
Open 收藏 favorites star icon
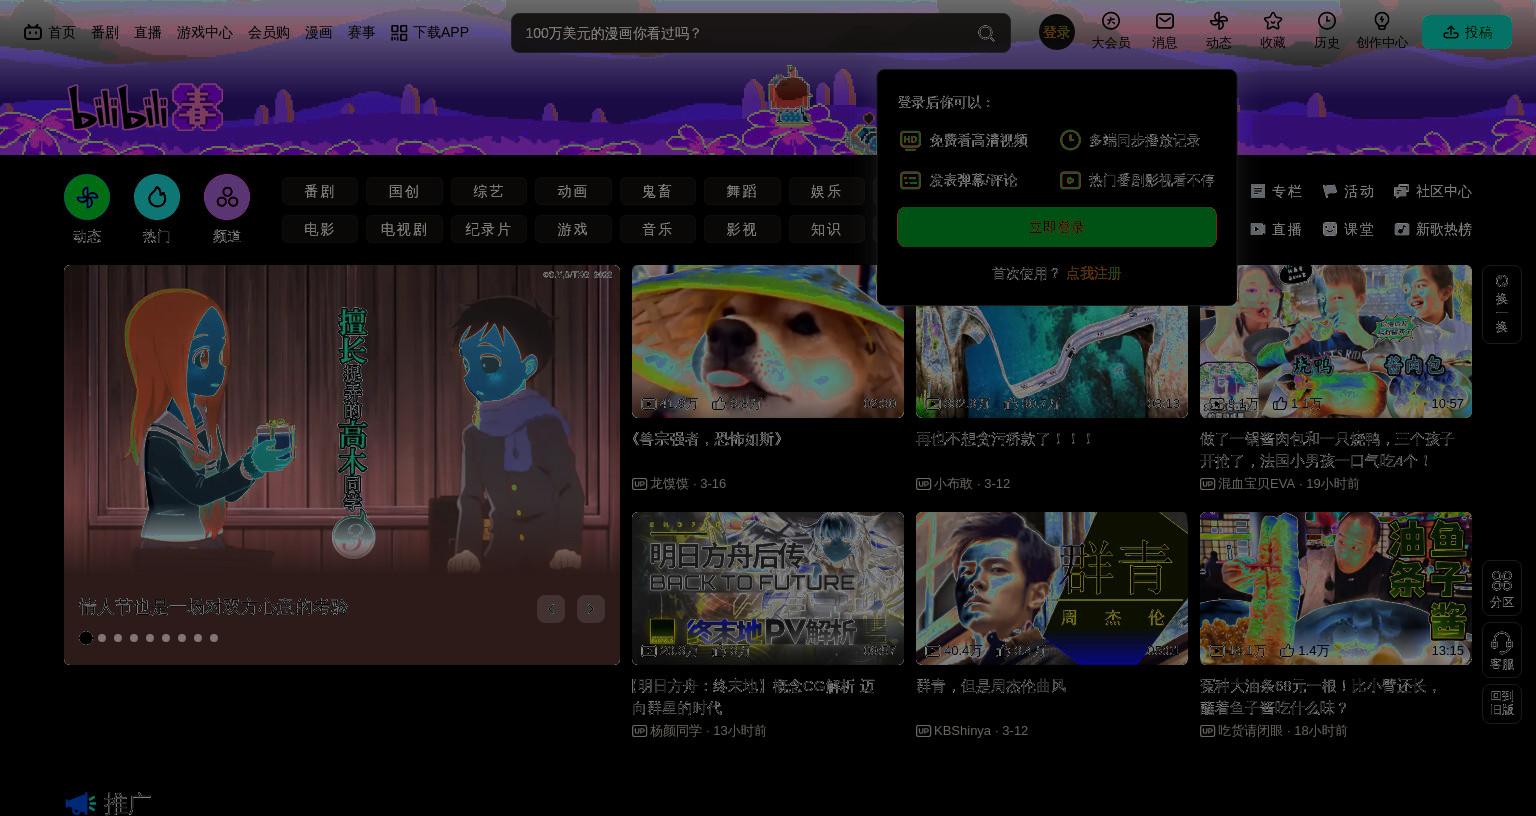pos(1273,21)
